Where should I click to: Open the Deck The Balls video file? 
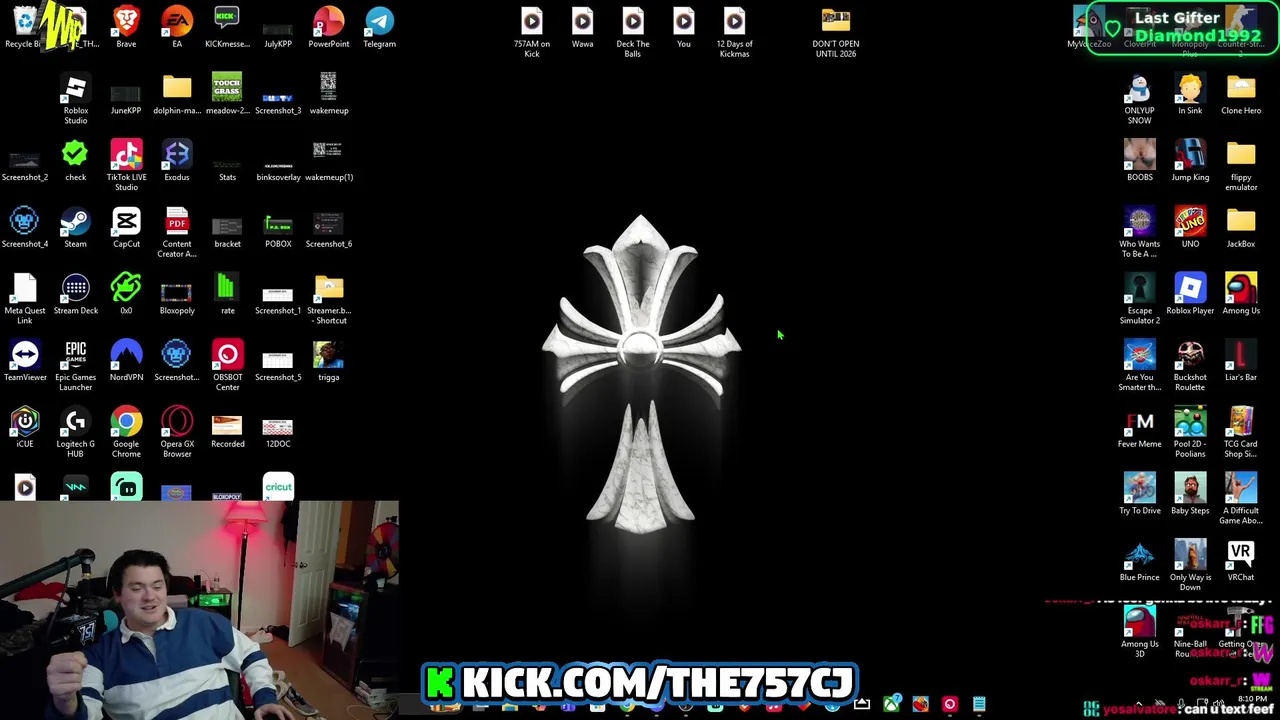[633, 32]
